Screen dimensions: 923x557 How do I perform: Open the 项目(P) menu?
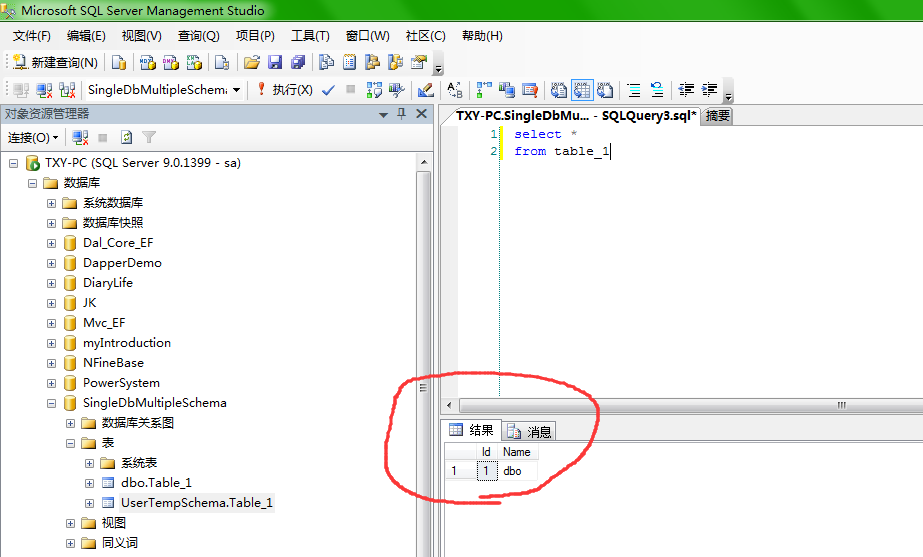click(255, 36)
